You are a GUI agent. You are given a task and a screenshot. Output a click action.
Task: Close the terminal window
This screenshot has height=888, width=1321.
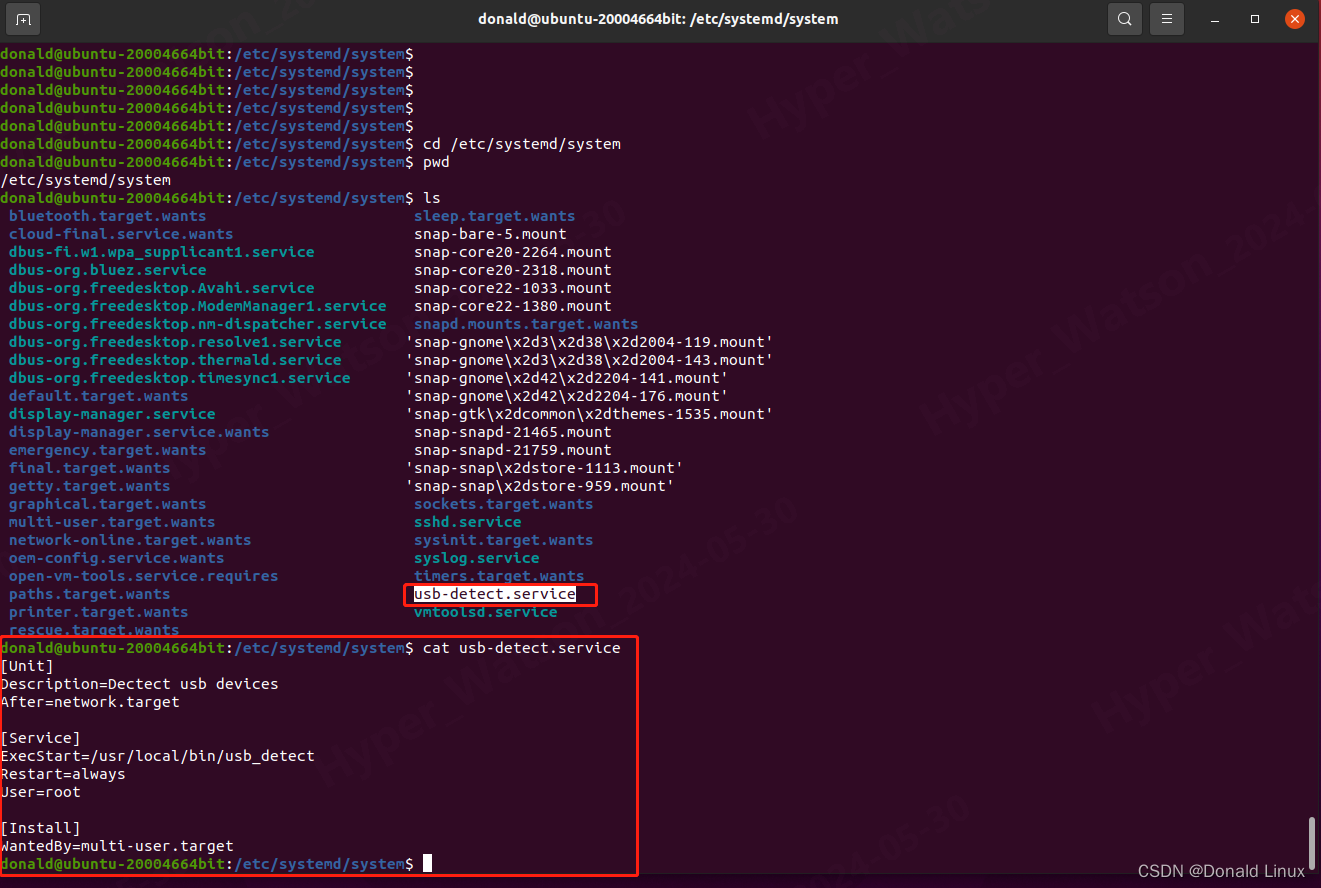coord(1294,18)
